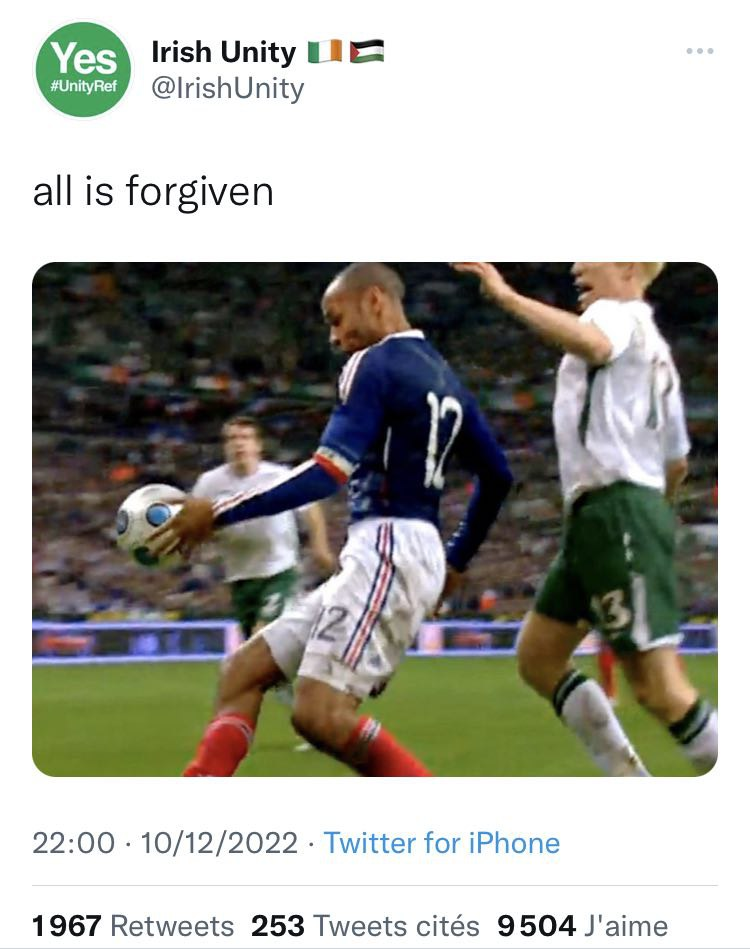View the 253 Tweets cités list
Image resolution: width=750 pixels, height=949 pixels.
(x=365, y=926)
